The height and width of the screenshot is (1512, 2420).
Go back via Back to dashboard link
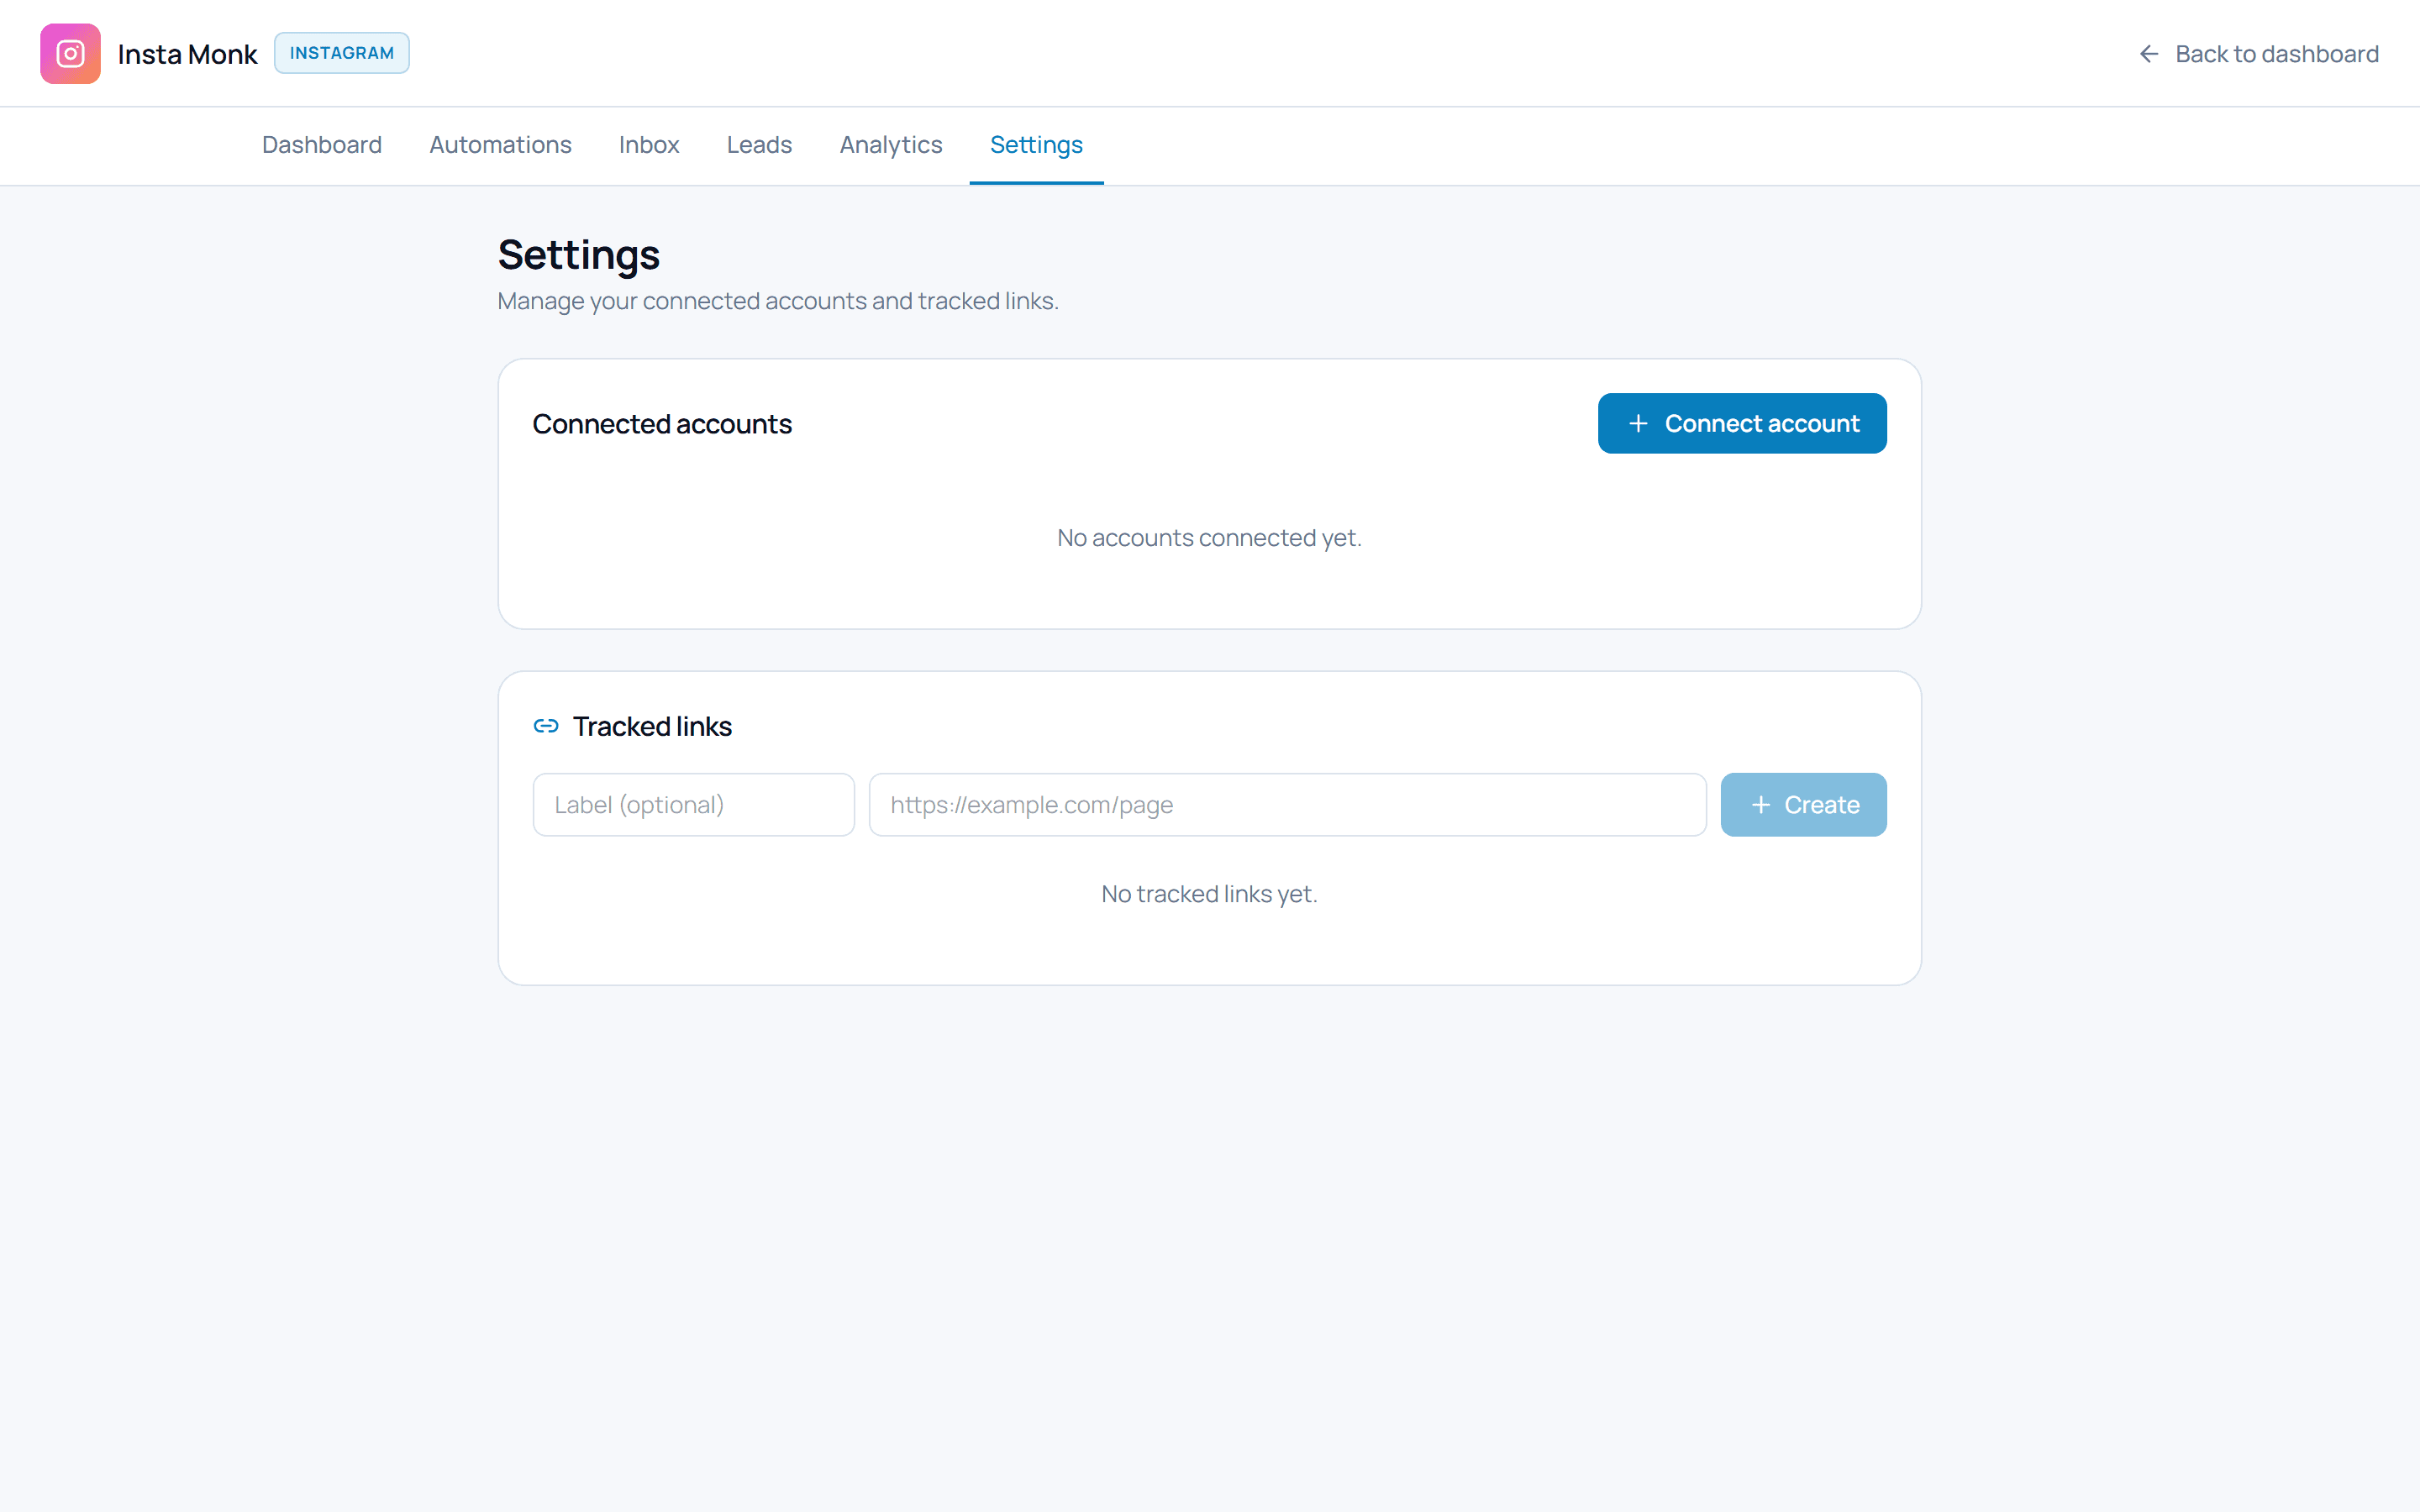pos(2258,54)
